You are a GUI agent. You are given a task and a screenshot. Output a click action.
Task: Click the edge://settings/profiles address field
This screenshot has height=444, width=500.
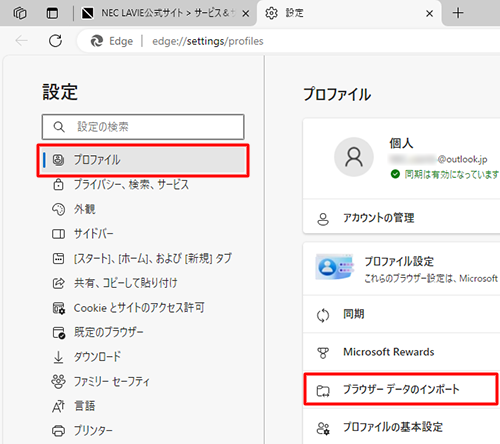(x=208, y=41)
